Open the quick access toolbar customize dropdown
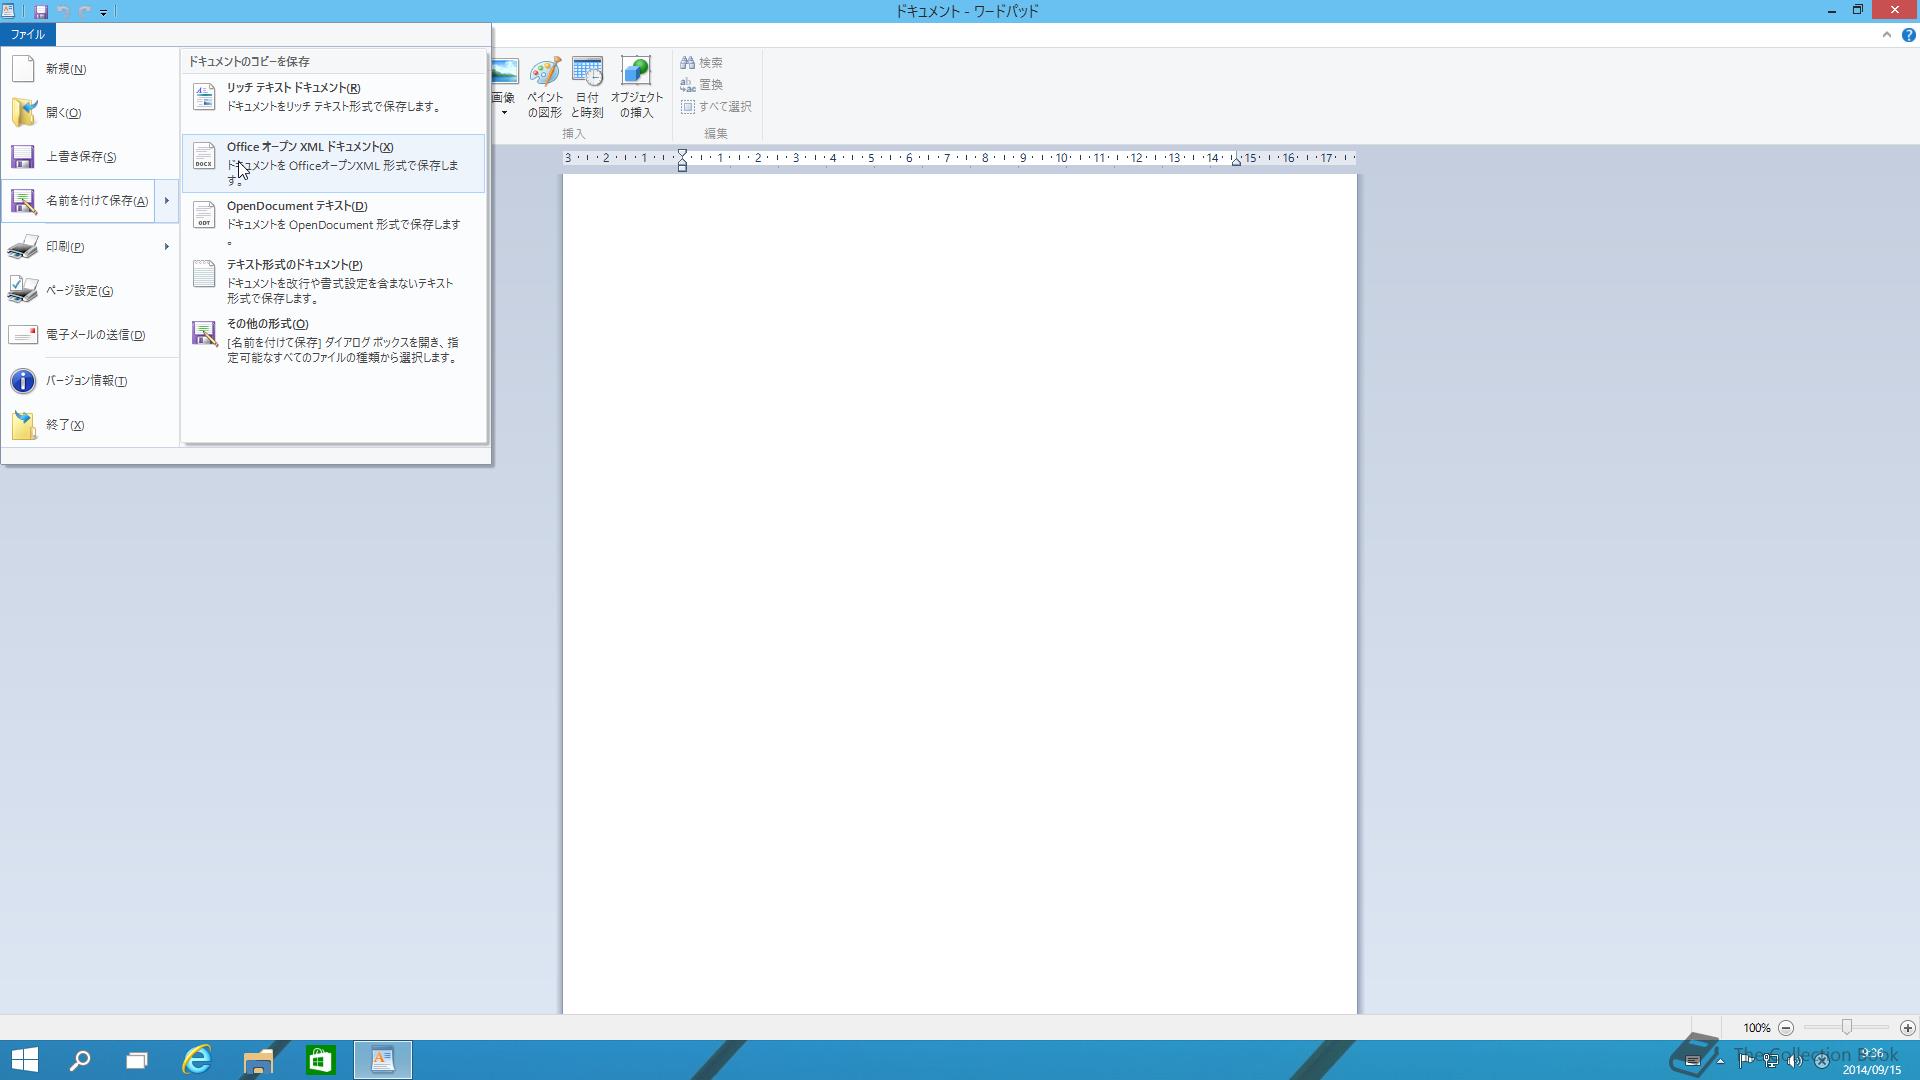Viewport: 1920px width, 1080px height. (103, 12)
